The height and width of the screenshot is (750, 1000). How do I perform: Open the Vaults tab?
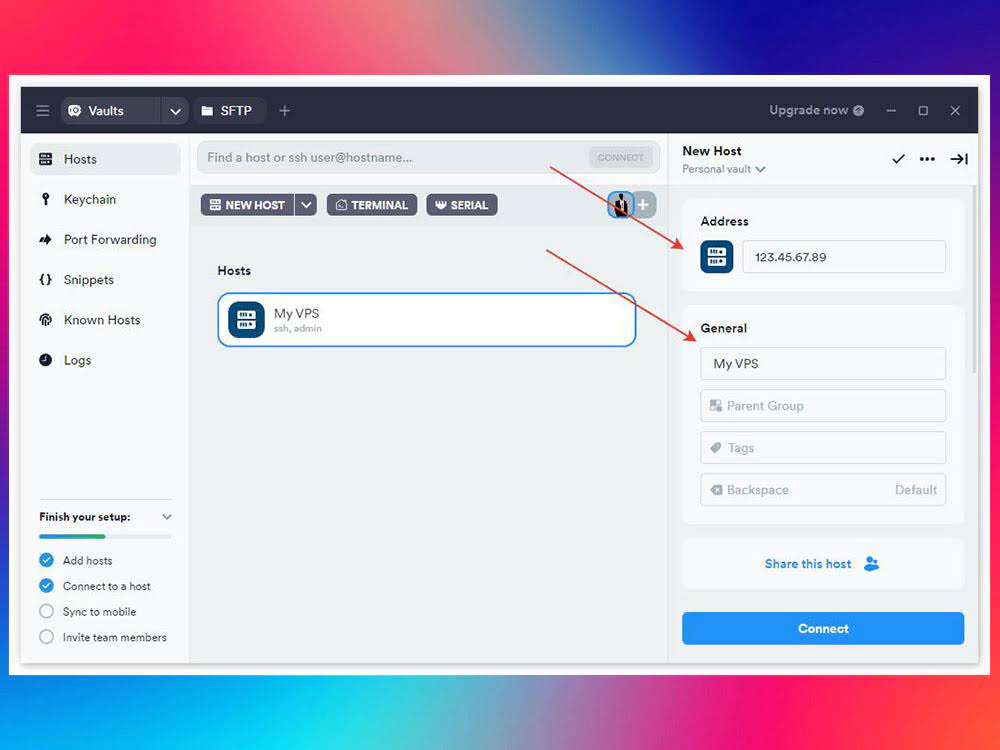tap(110, 110)
